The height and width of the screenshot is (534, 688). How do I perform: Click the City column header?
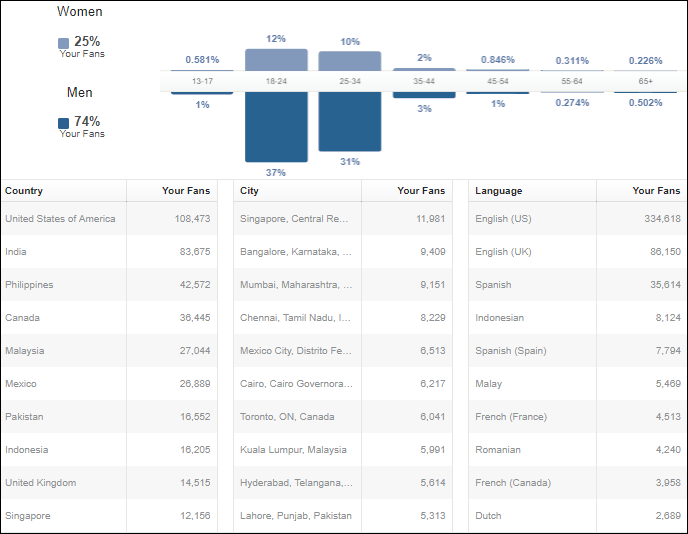click(249, 191)
